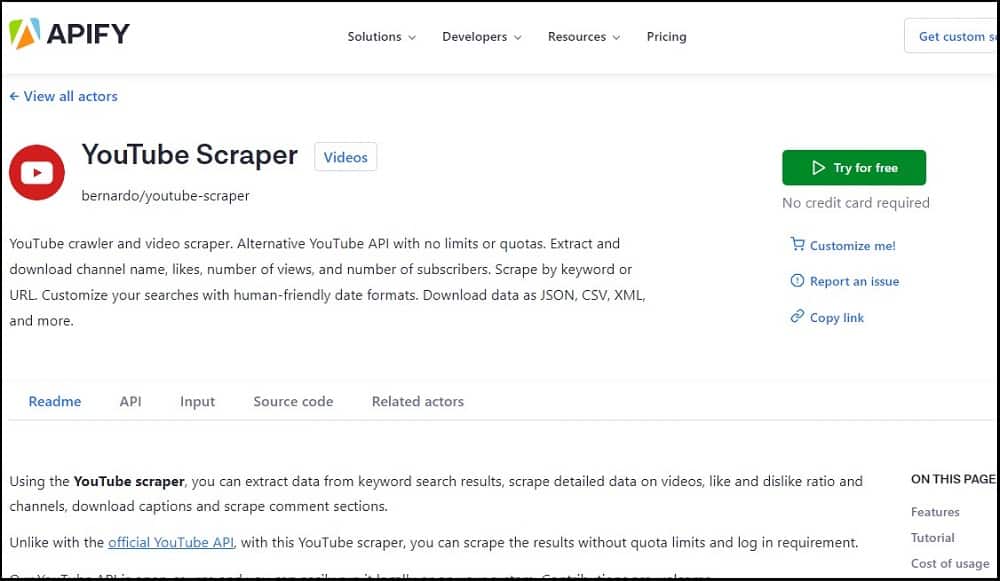Select the Readme tab
The height and width of the screenshot is (581, 1000).
(55, 401)
